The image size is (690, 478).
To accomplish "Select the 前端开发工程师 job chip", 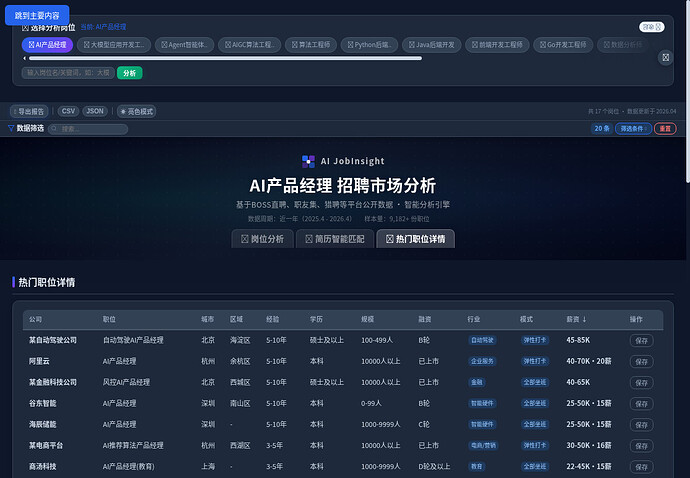I will pyautogui.click(x=497, y=44).
